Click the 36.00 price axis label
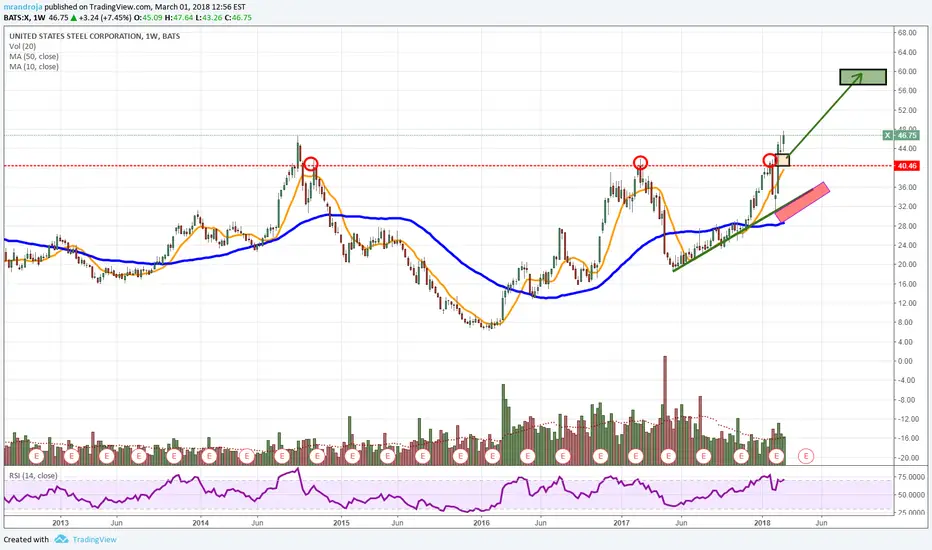 click(x=907, y=187)
